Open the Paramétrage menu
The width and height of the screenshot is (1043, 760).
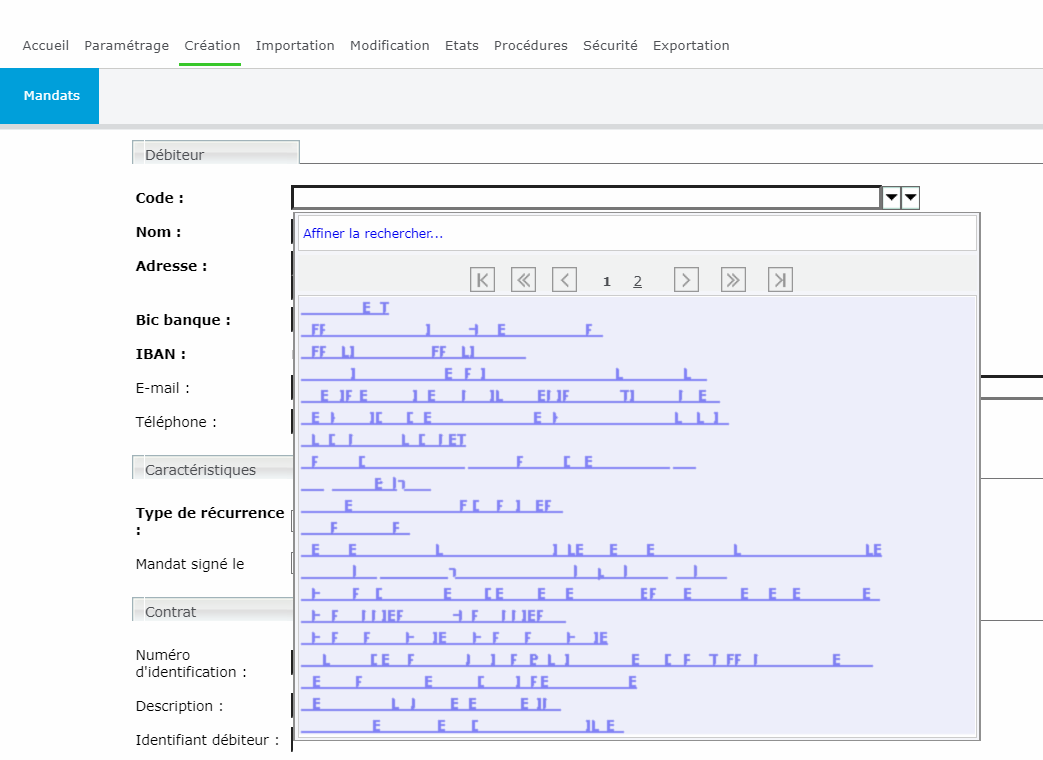click(x=126, y=46)
